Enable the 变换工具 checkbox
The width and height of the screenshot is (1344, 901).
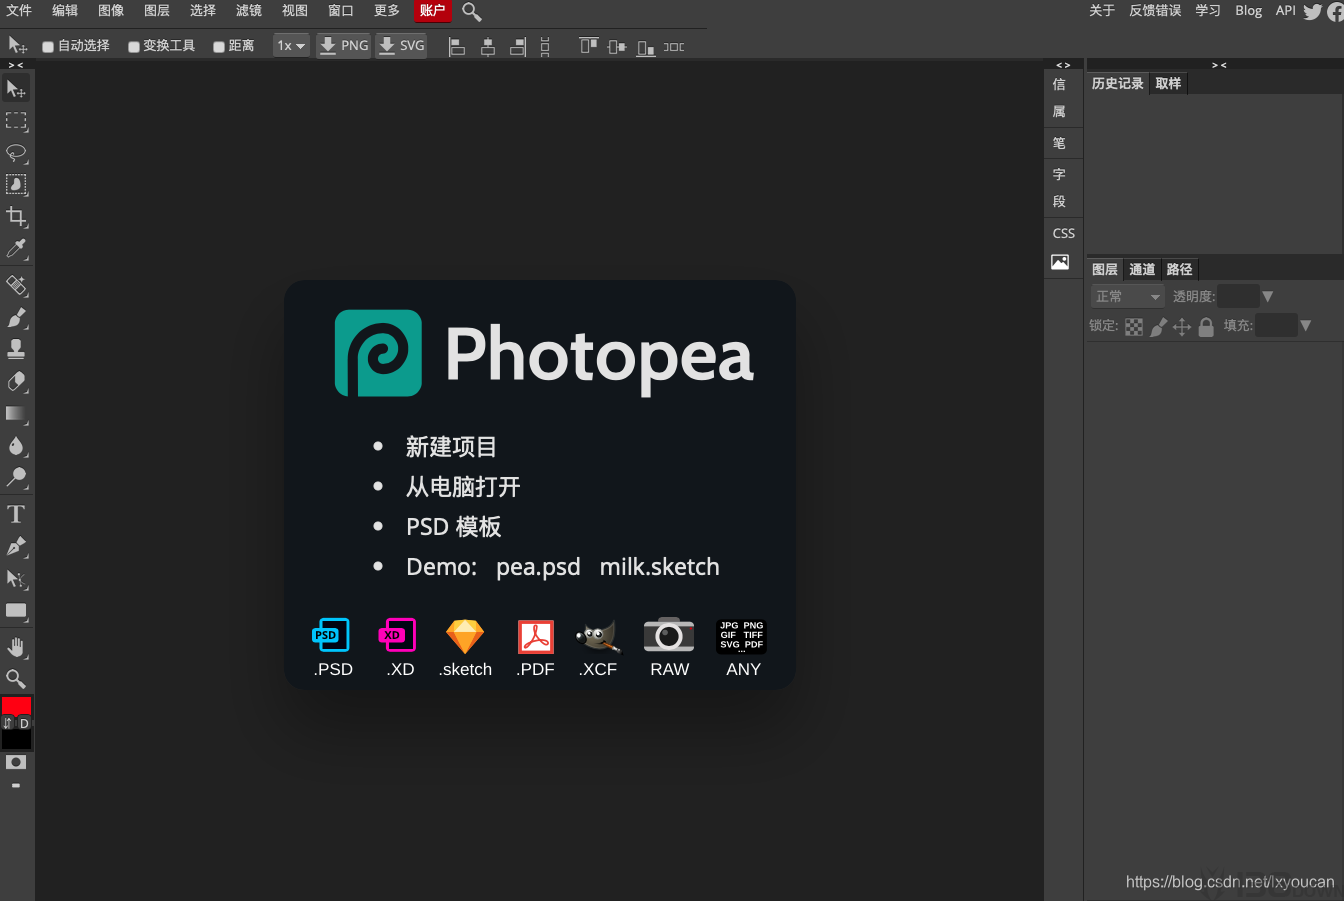coord(133,47)
